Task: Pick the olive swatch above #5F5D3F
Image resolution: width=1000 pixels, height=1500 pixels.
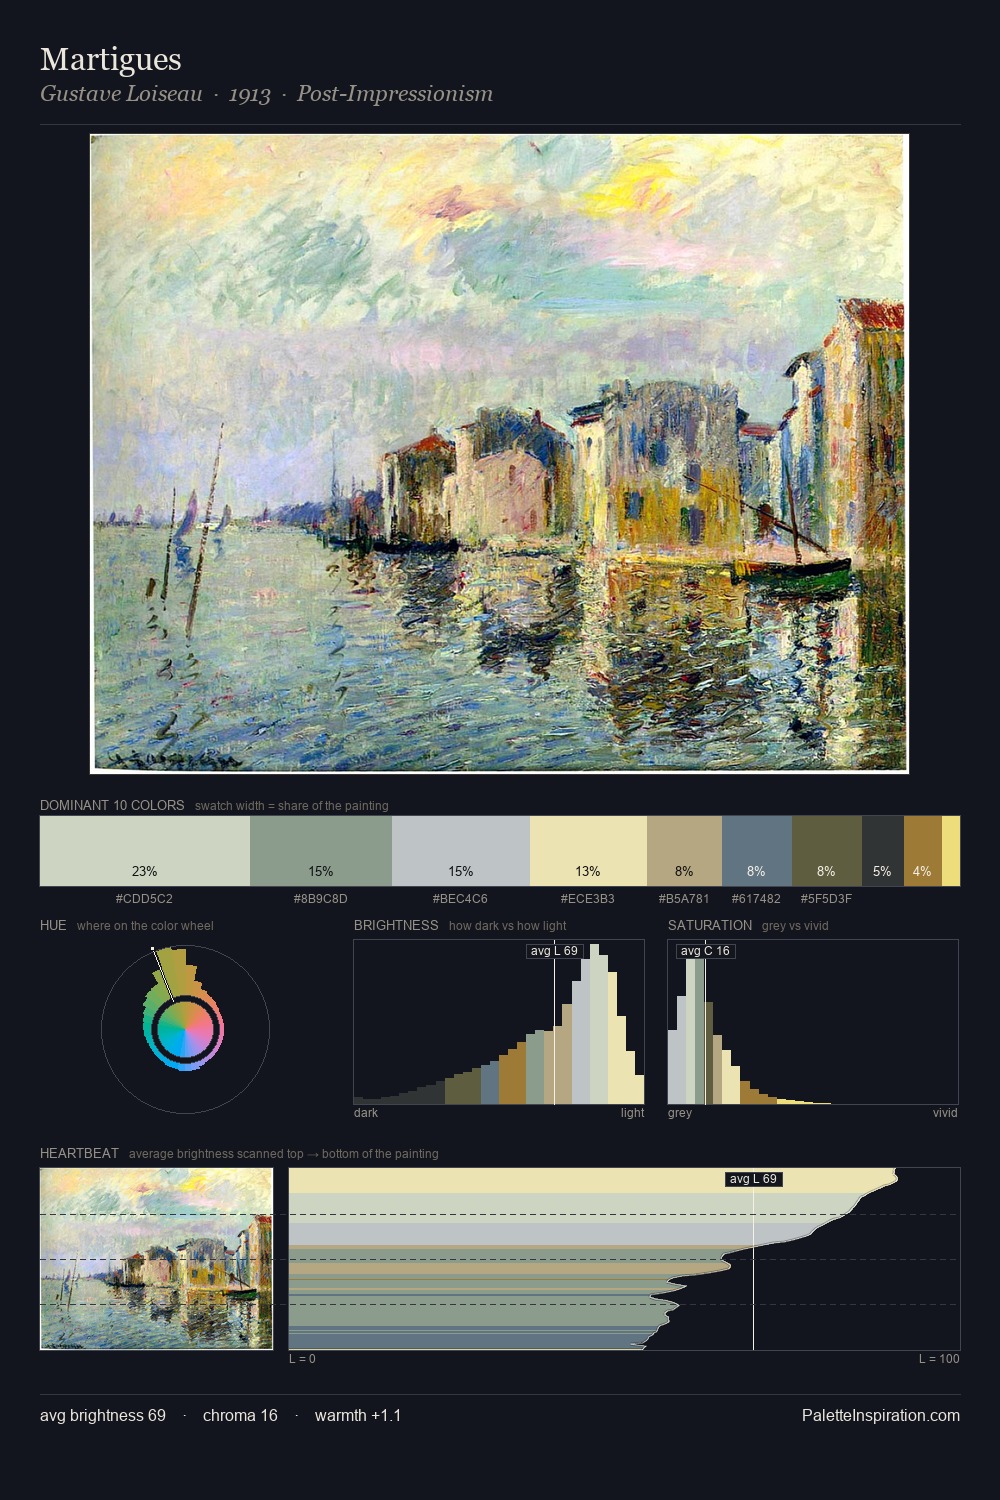Action: point(827,851)
